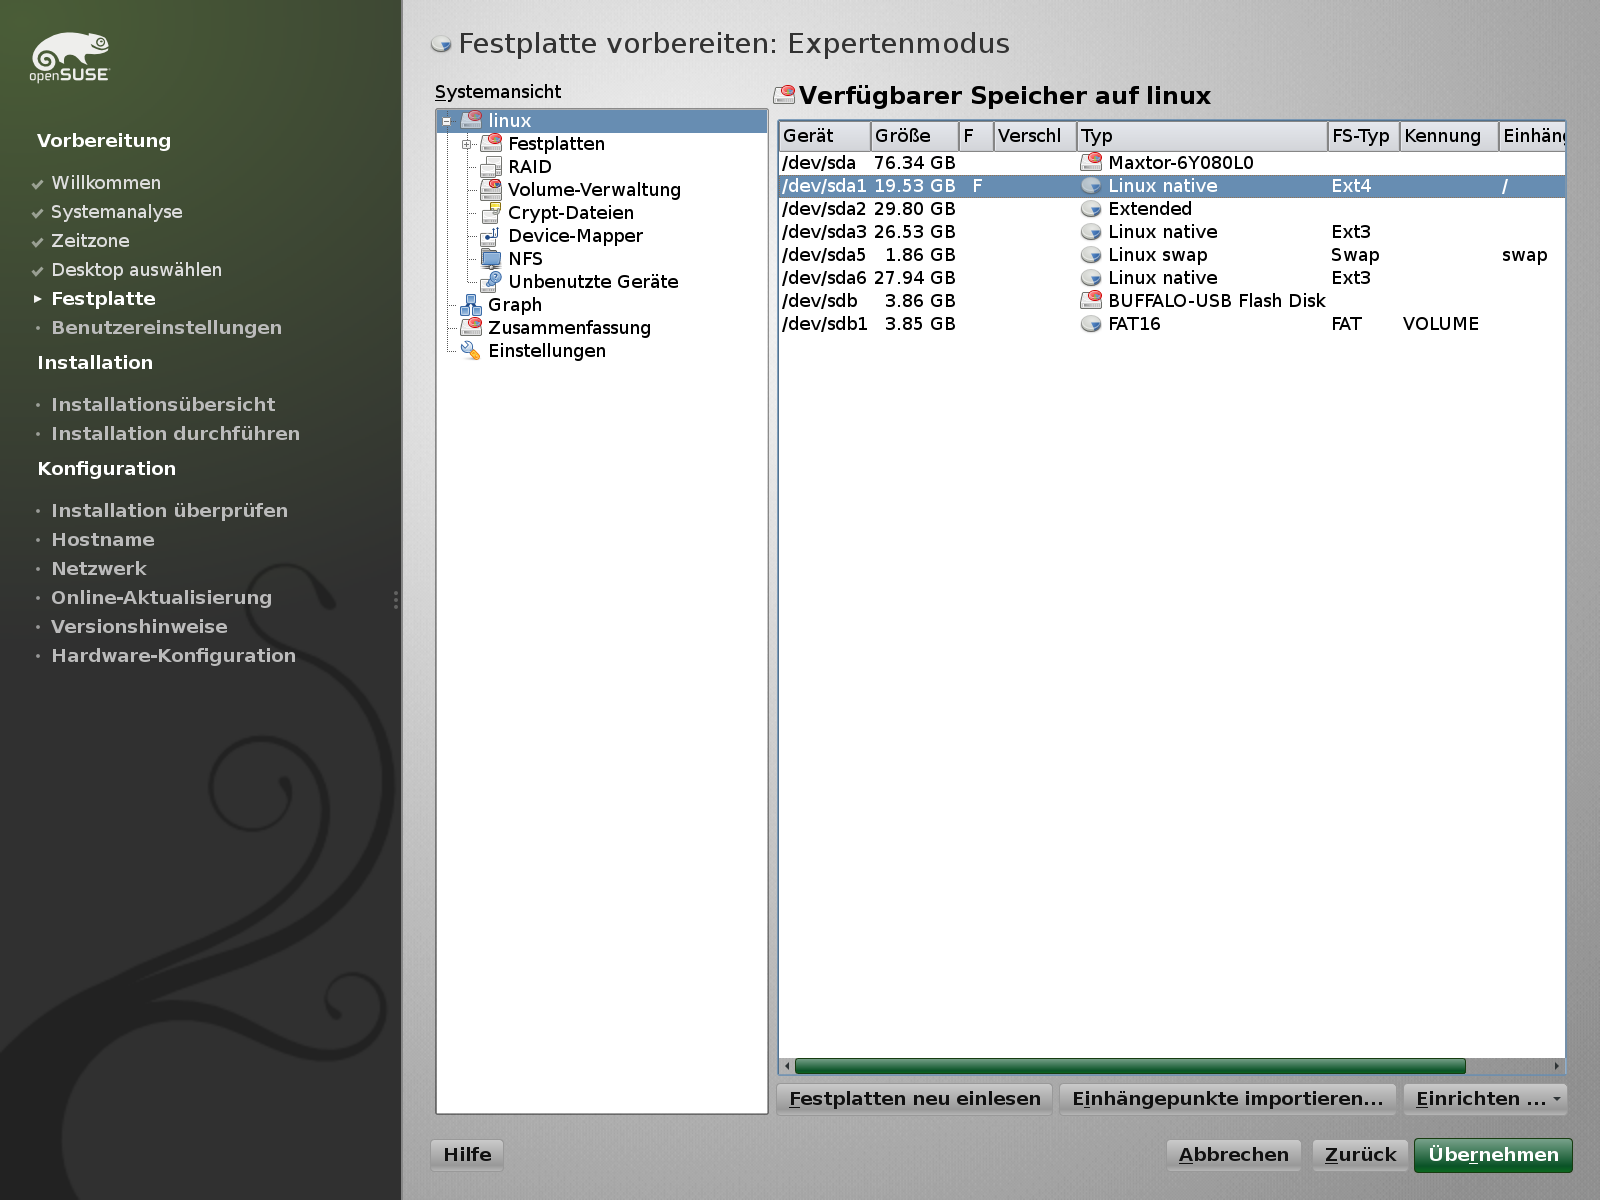Open Zusammenfassung in the tree
Image resolution: width=1600 pixels, height=1200 pixels.
569,327
